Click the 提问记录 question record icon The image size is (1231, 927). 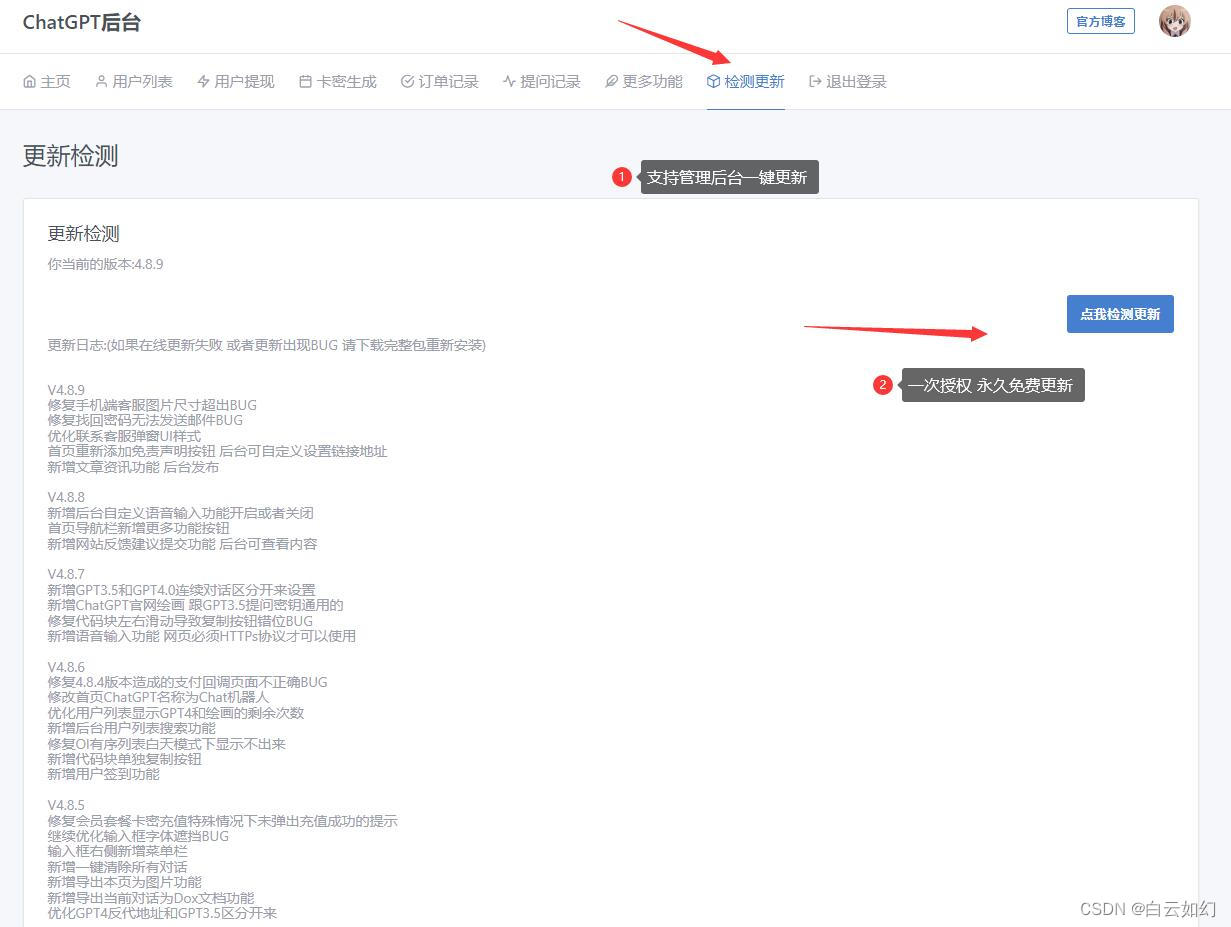(x=509, y=81)
